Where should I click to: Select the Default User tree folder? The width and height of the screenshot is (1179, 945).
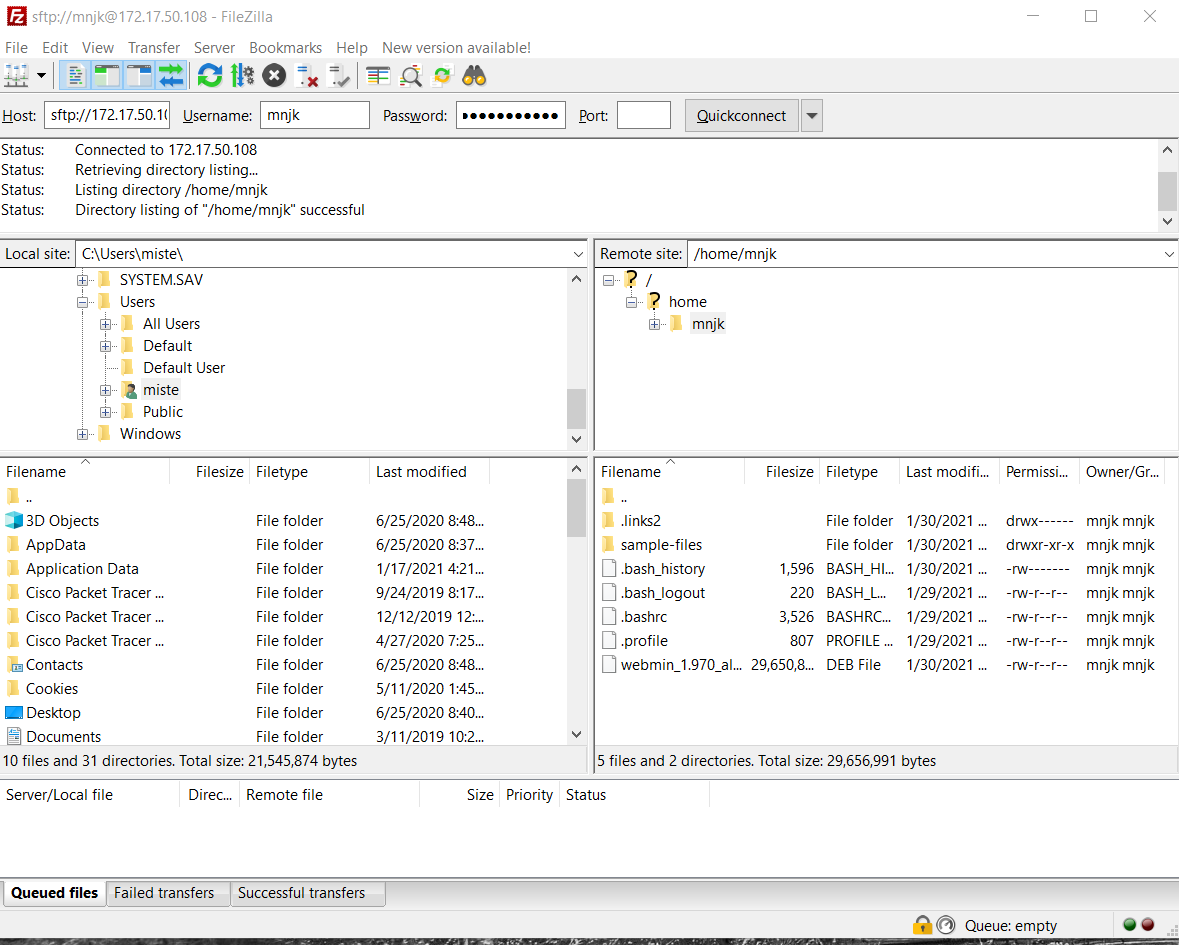[x=183, y=368]
